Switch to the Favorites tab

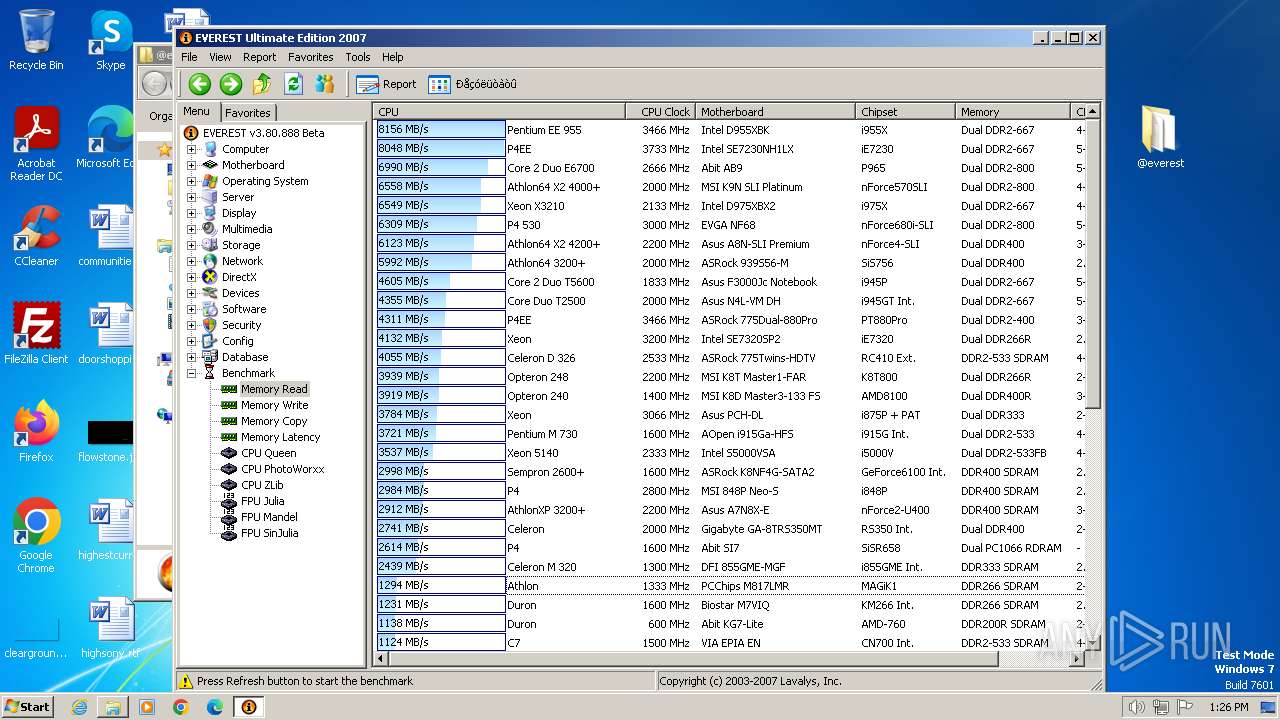[x=247, y=113]
